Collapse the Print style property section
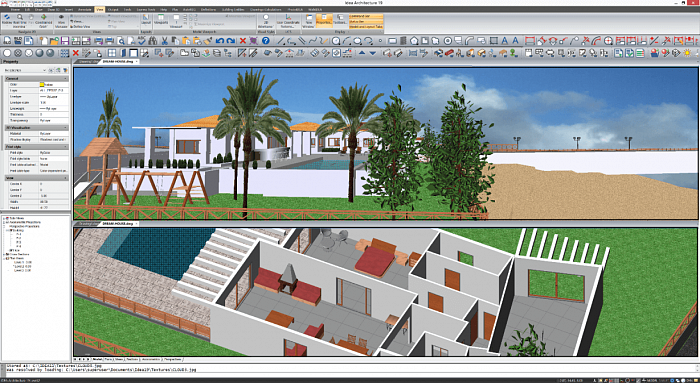Viewport: 700px width, 383px height. [x=66, y=147]
